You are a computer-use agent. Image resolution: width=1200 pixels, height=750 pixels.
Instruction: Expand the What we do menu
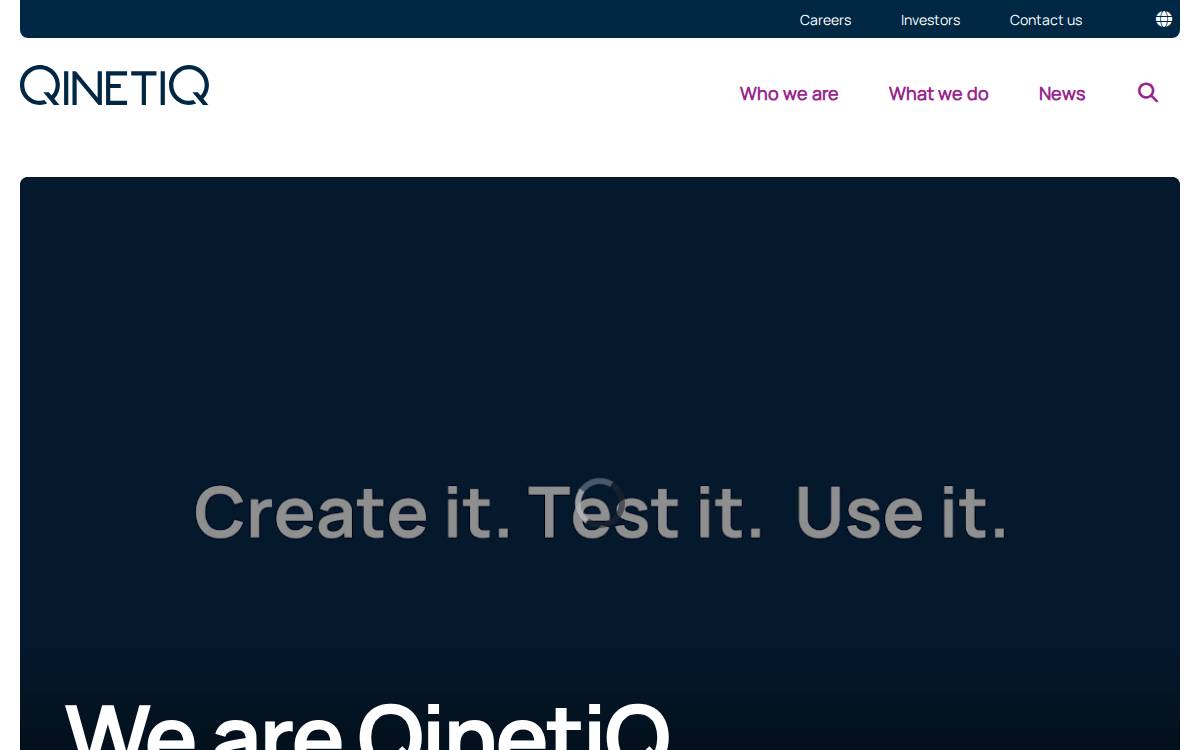pos(938,94)
